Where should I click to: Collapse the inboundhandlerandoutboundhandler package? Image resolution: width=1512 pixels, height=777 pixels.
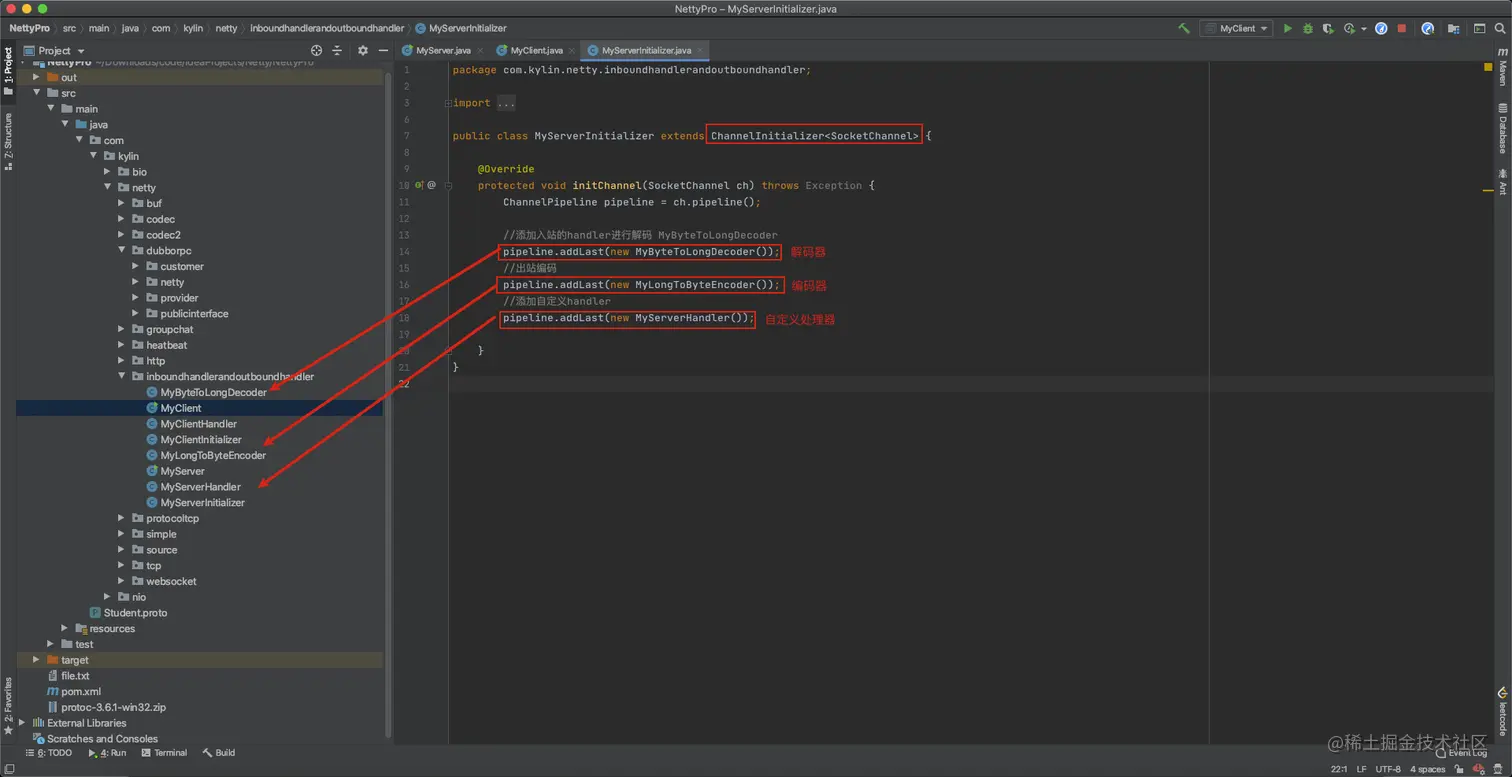click(x=122, y=376)
